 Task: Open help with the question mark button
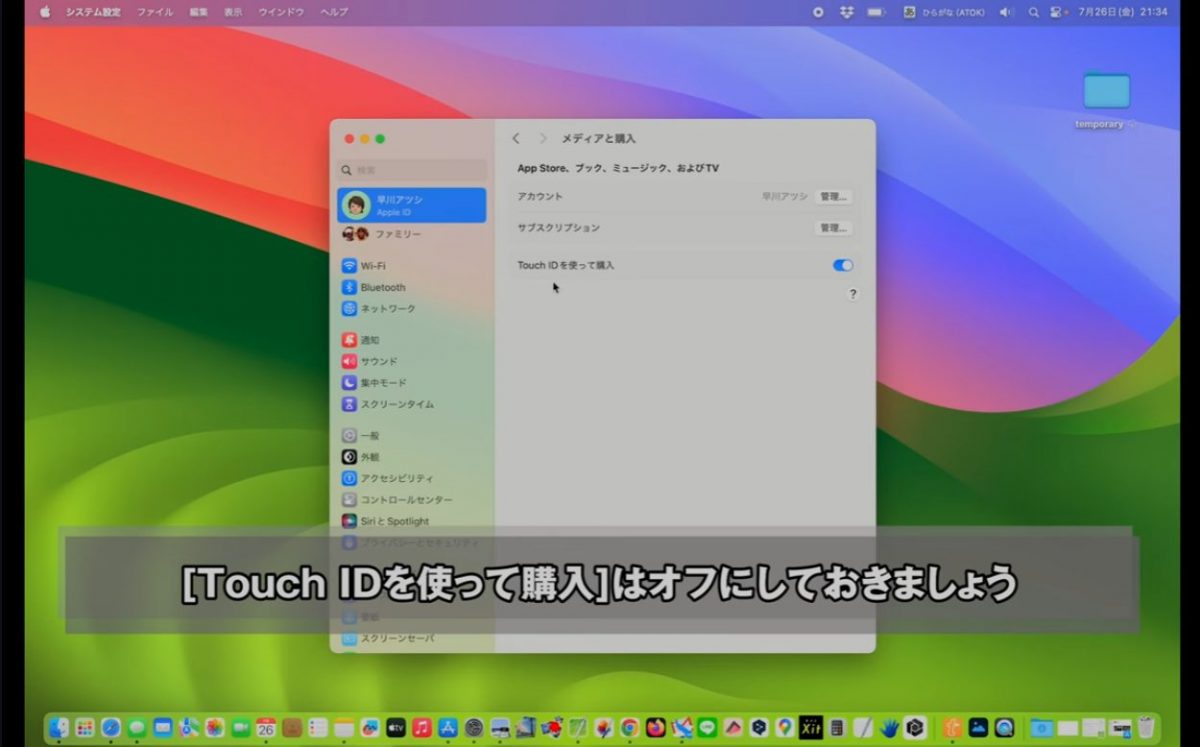pyautogui.click(x=852, y=294)
